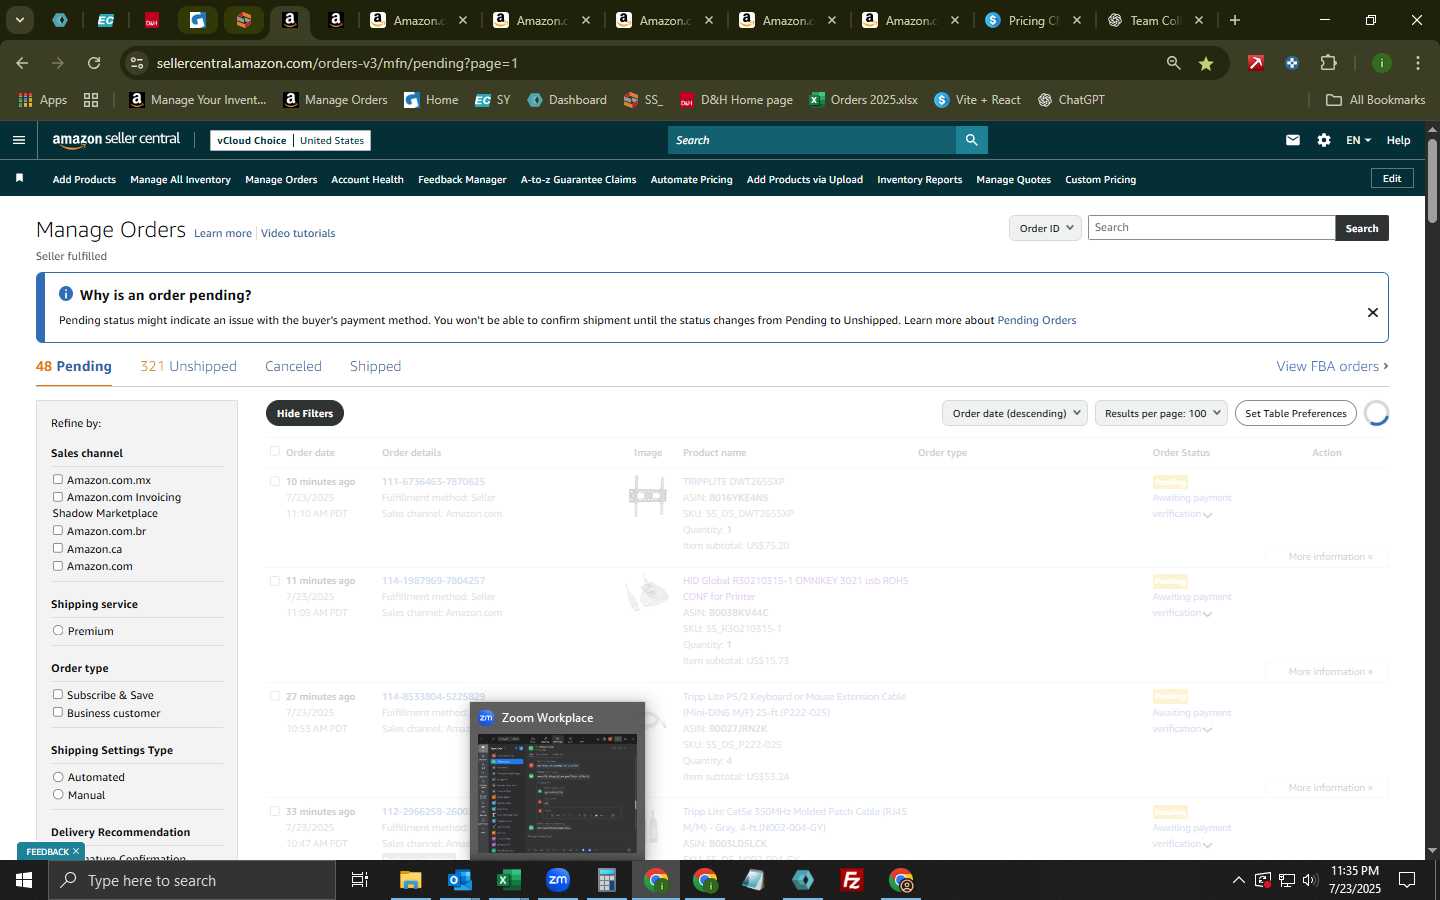Click the Windows Start button

[24, 880]
